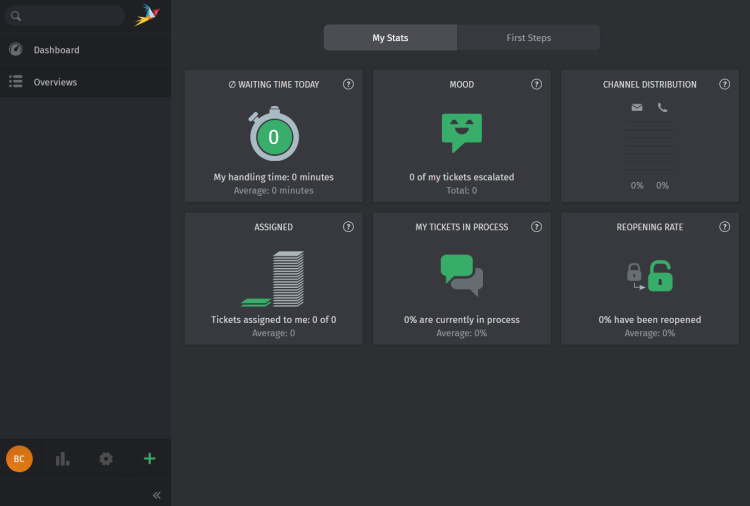Click the Reopening Rate help icon
Image resolution: width=750 pixels, height=506 pixels.
tap(724, 227)
